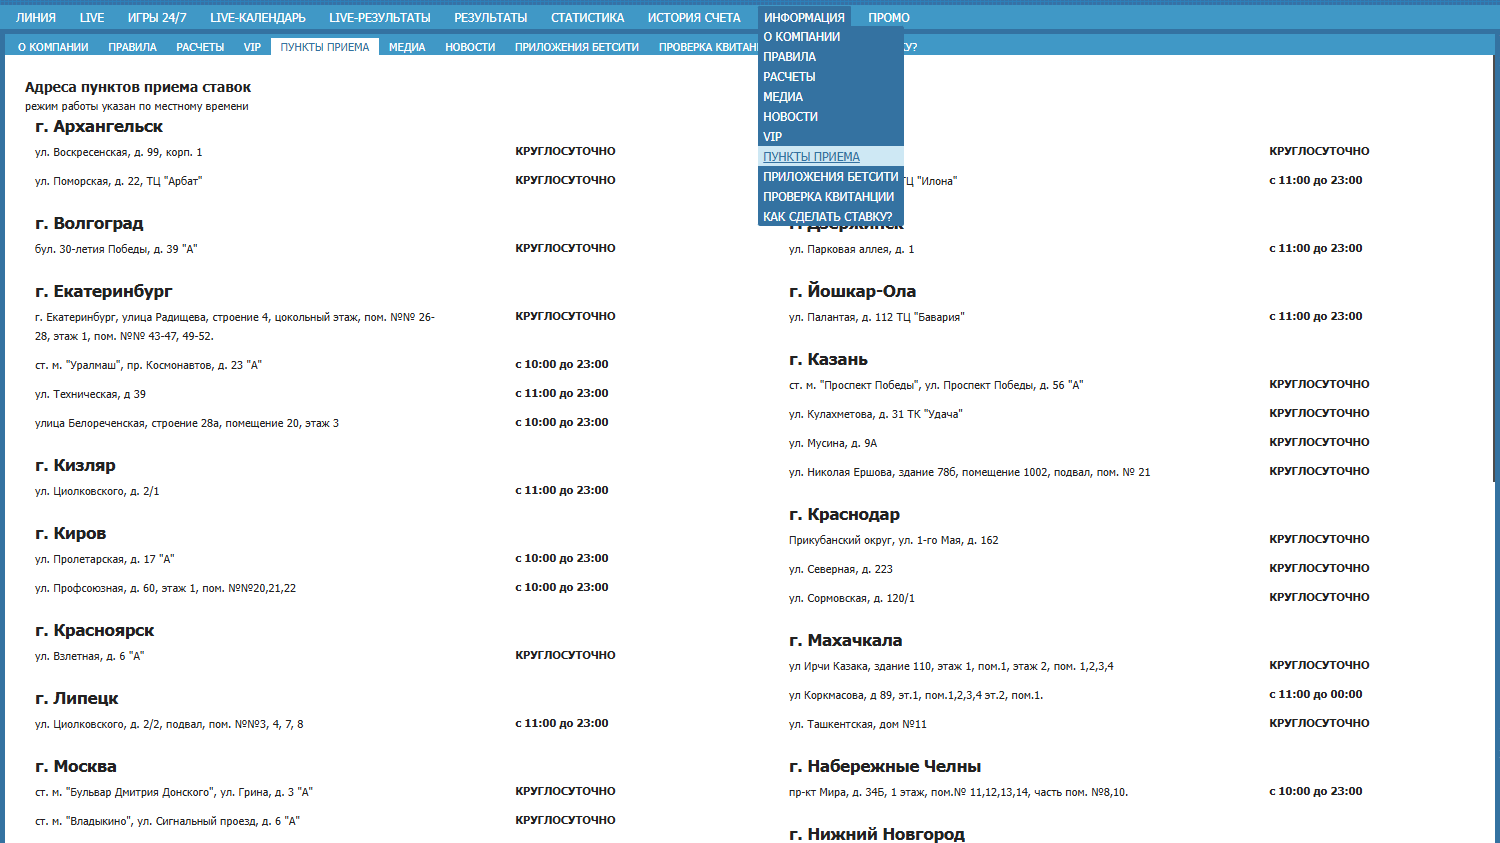
Task: Open the ЛИНИЯ section in top navigation
Action: [x=36, y=18]
